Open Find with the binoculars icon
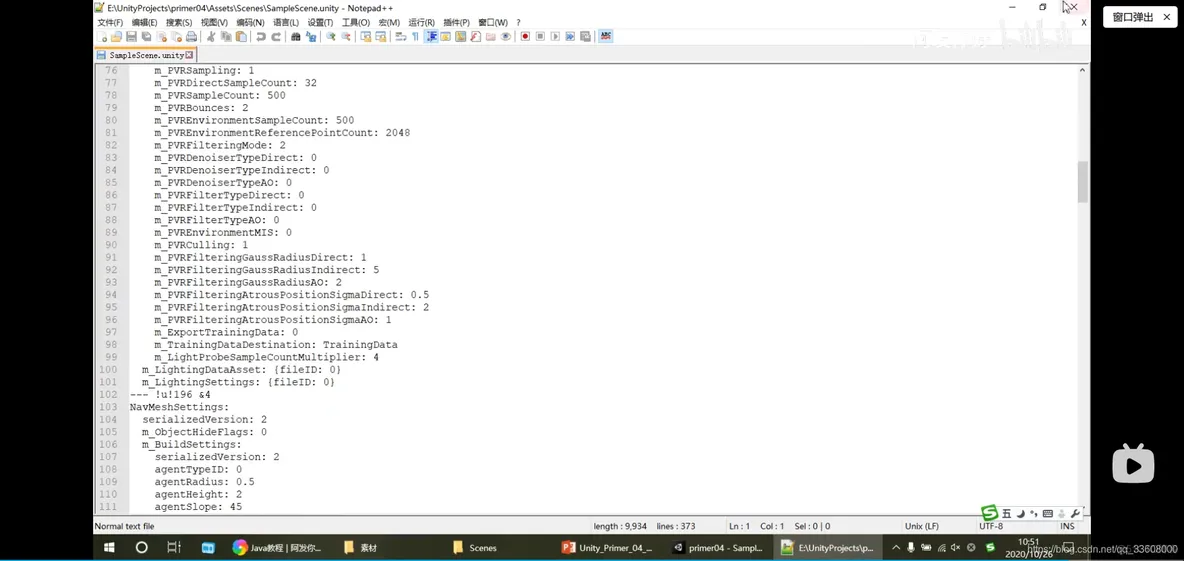1184x561 pixels. 295,36
